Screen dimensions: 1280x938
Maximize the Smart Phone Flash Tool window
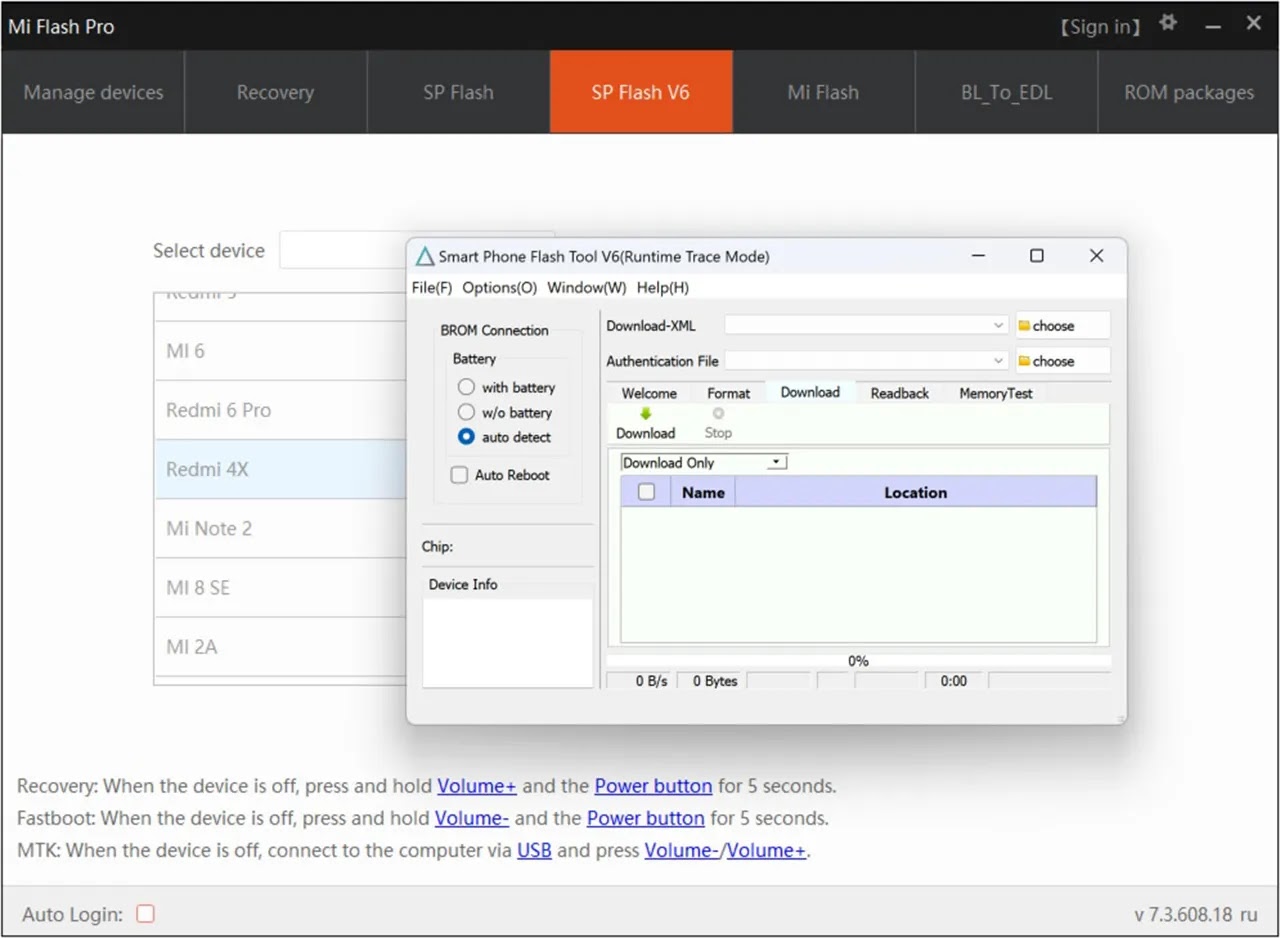pos(1037,256)
